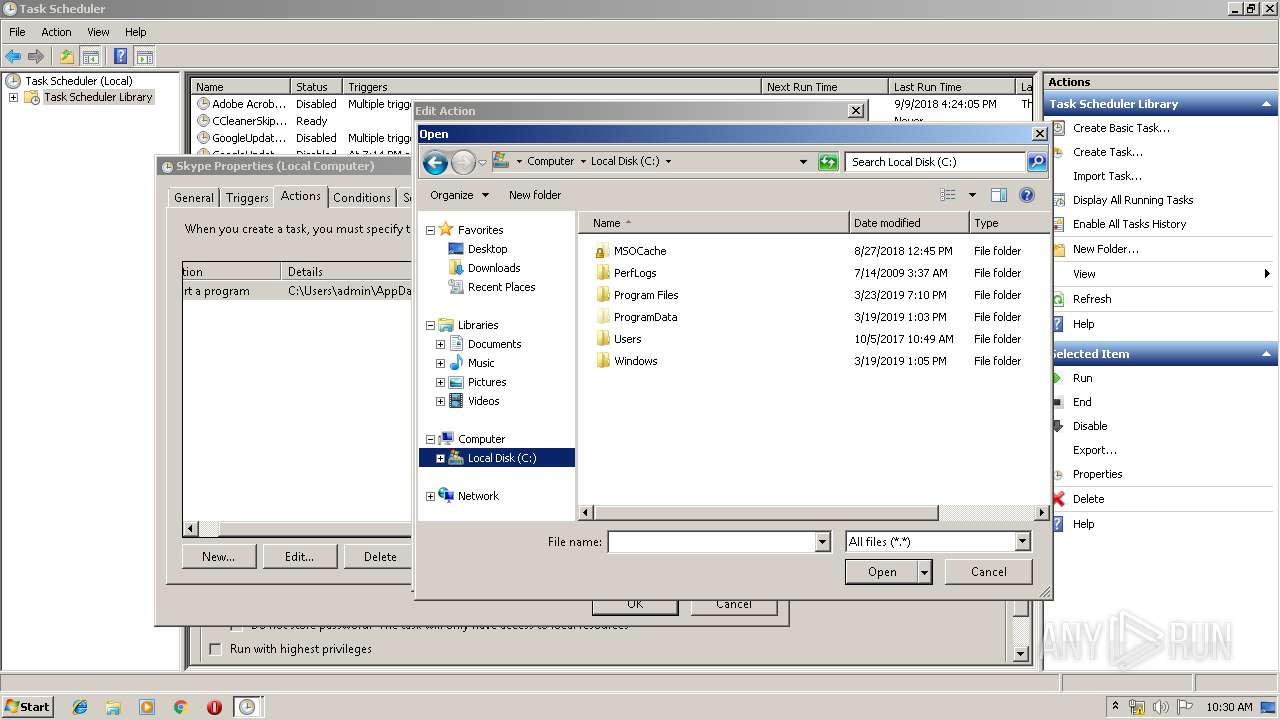Open Downloads under Favorites
This screenshot has height=720, width=1280.
click(x=484, y=268)
